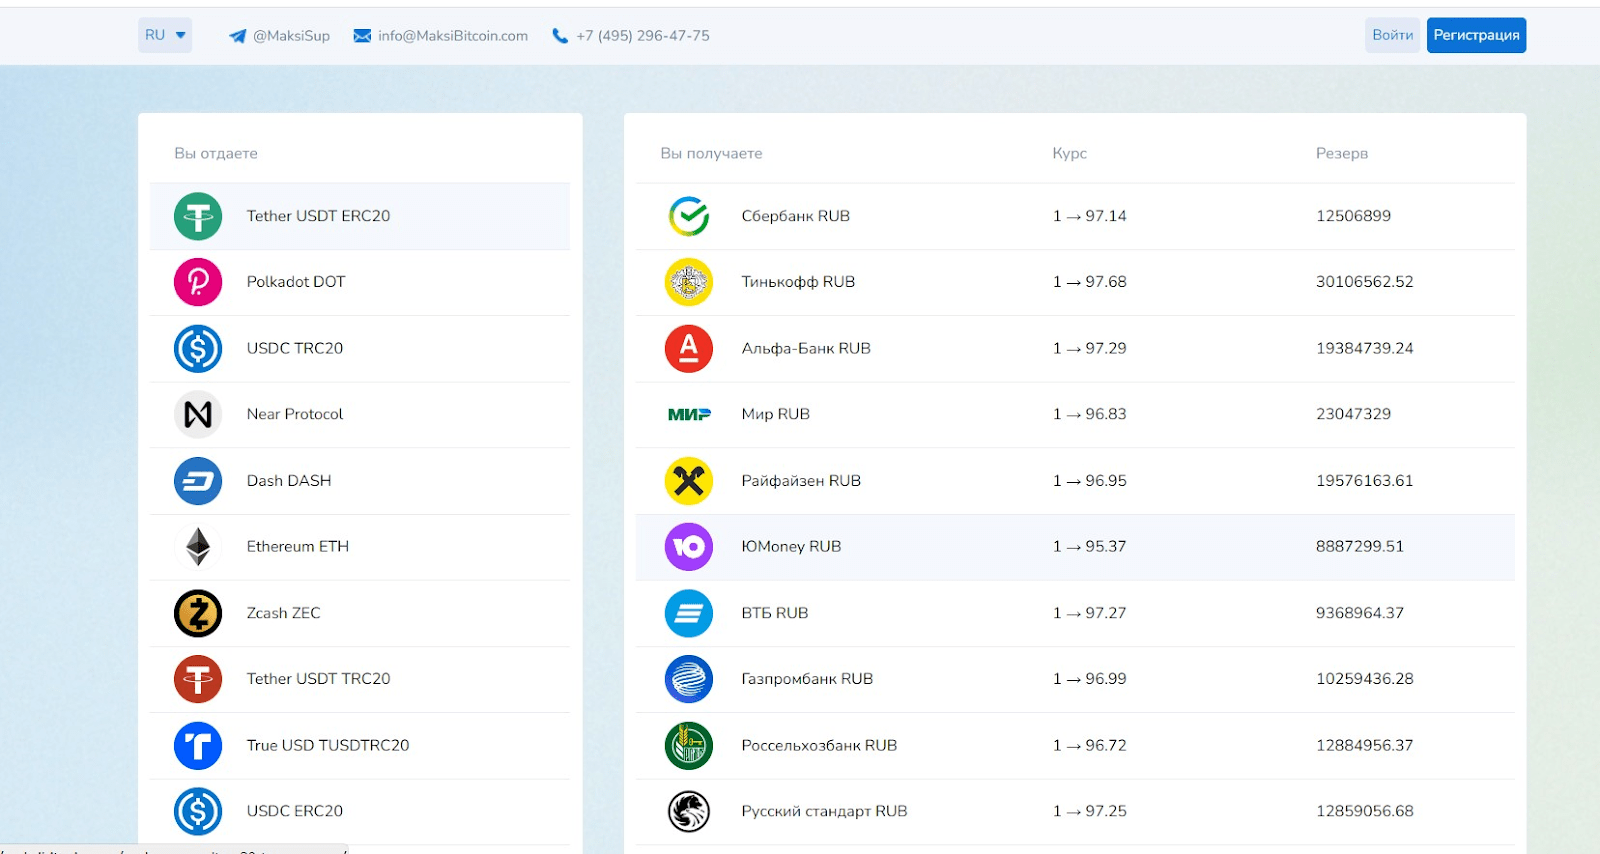Image resolution: width=1600 pixels, height=854 pixels.
Task: Click the ВТБ reserve 9368964.37
Action: coord(1359,613)
